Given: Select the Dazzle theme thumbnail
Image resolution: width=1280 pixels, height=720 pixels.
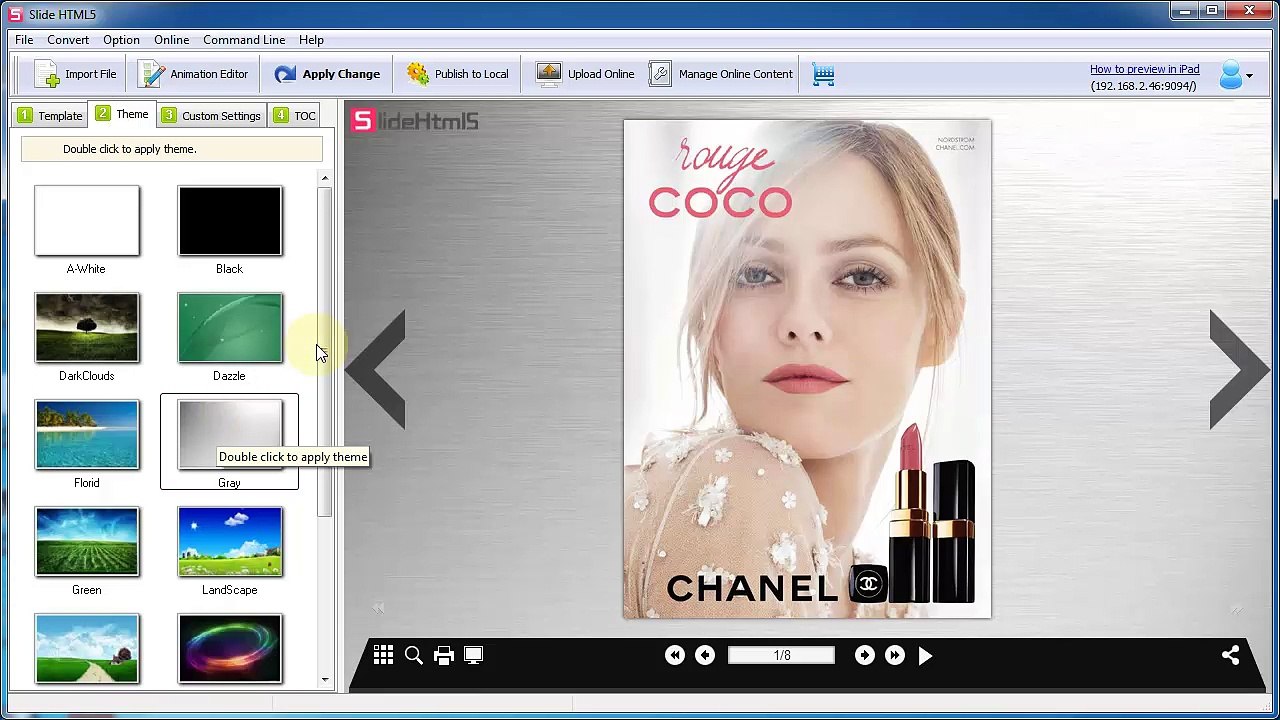Looking at the screenshot, I should click(x=230, y=328).
